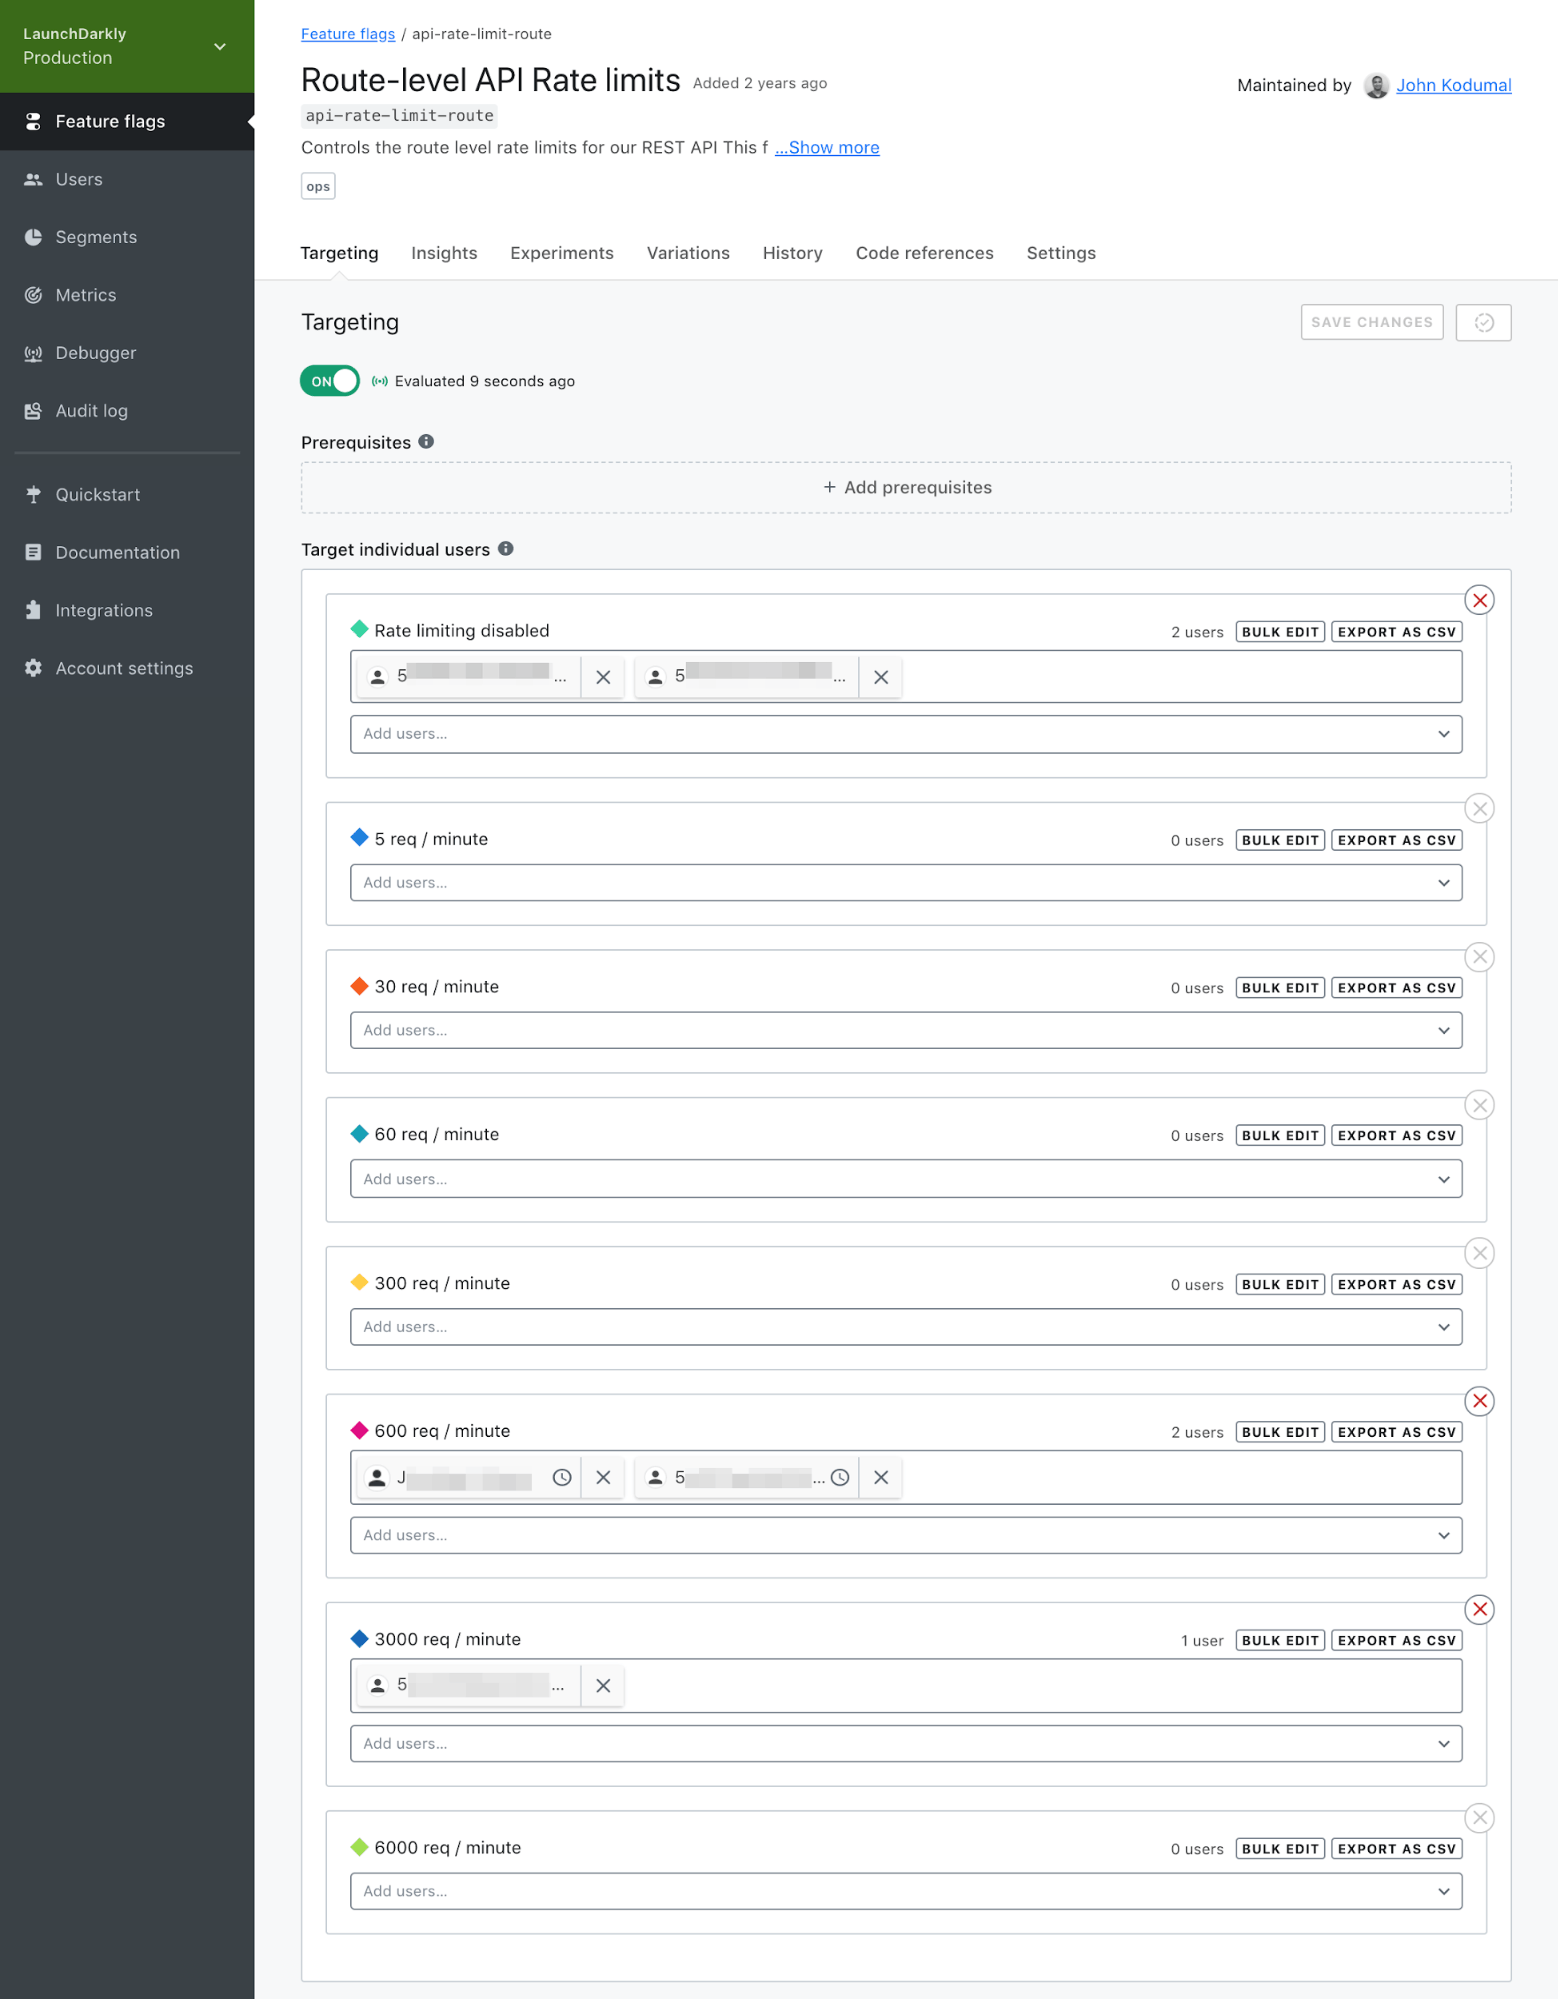
Task: Open the Debugger sidebar icon
Action: (33, 353)
